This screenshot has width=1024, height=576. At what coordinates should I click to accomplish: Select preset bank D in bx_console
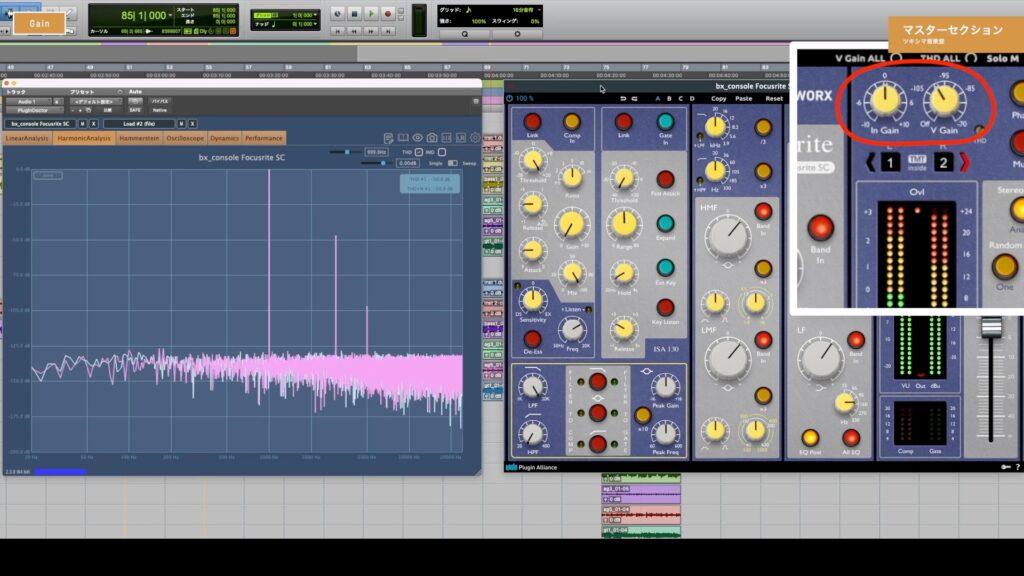point(692,99)
